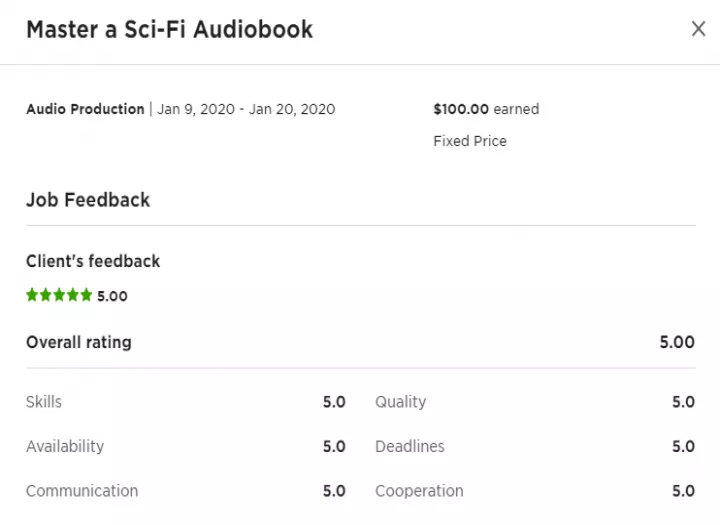Close the Master a Sci-Fi Audiobook dialog

click(698, 29)
